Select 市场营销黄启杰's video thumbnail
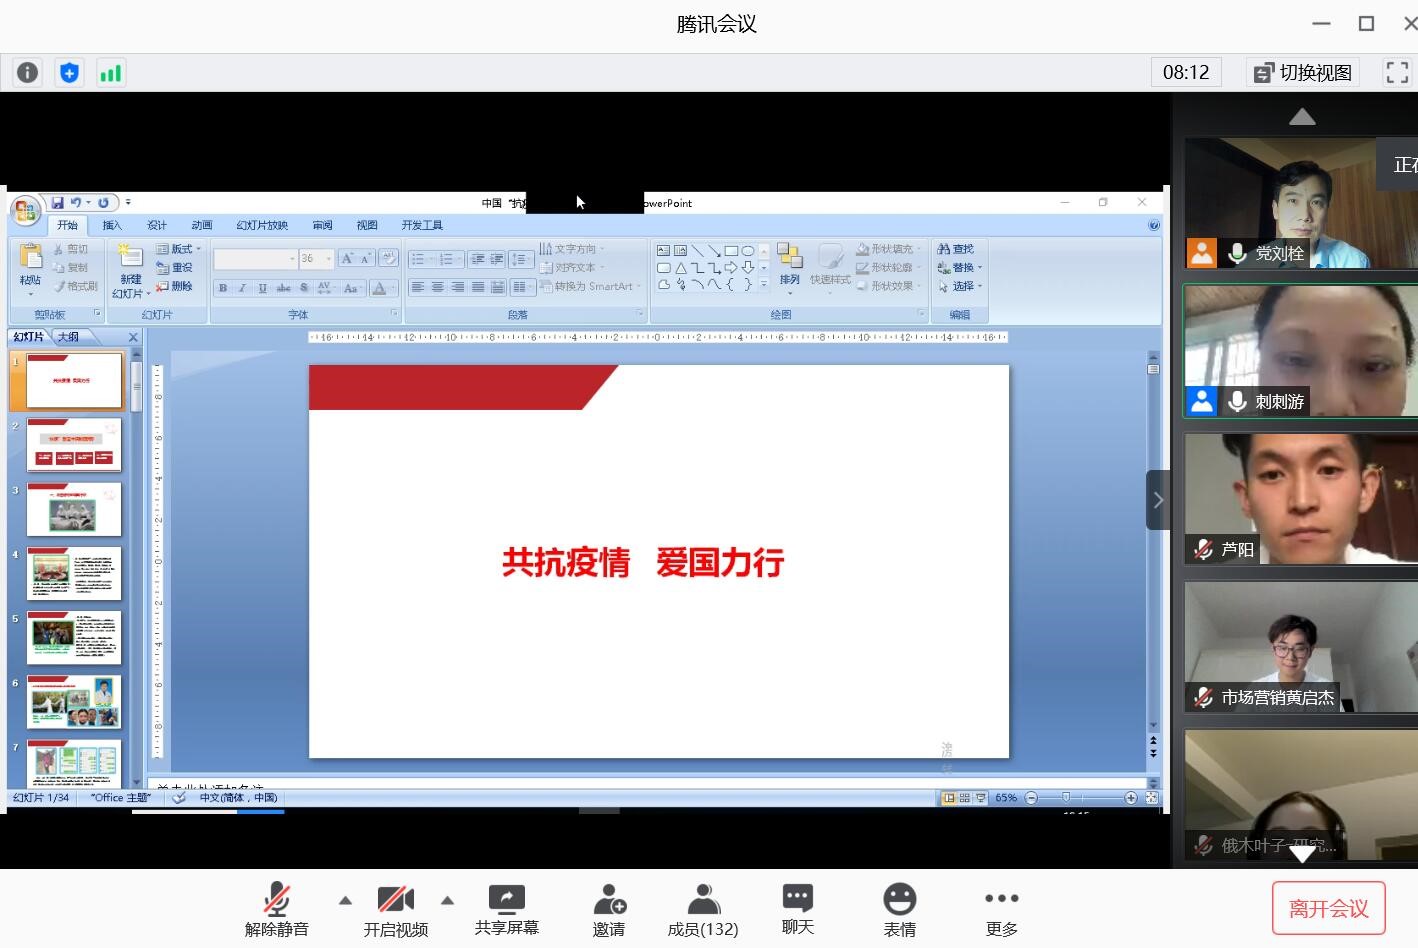Image resolution: width=1418 pixels, height=948 pixels. [x=1300, y=646]
